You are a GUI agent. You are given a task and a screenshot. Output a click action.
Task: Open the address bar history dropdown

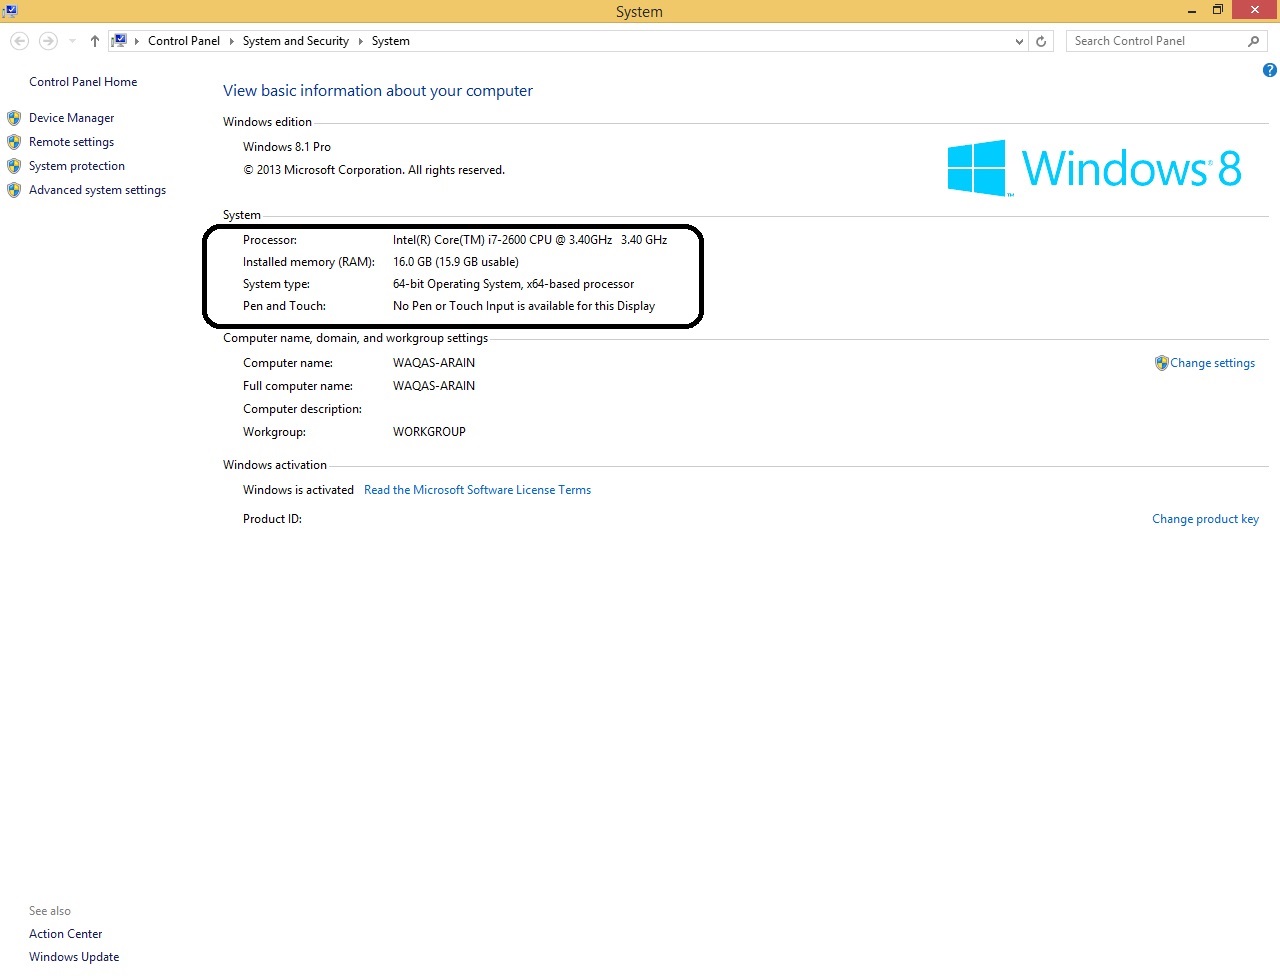pyautogui.click(x=1019, y=41)
